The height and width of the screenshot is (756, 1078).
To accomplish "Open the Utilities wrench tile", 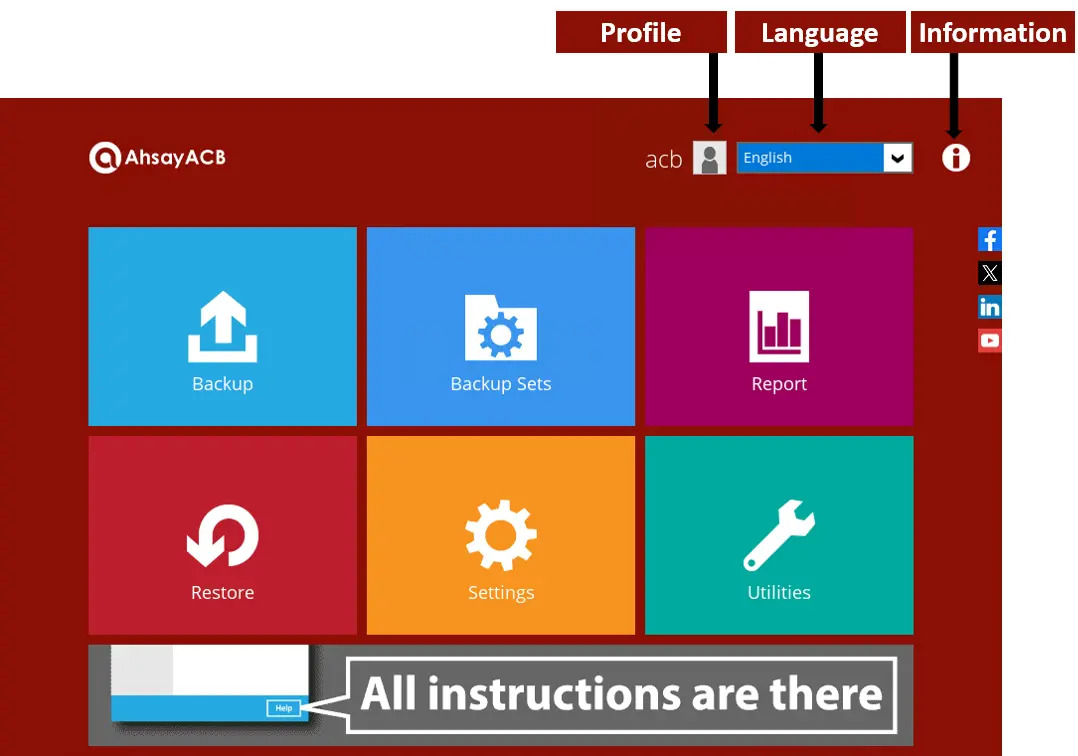I will 778,535.
